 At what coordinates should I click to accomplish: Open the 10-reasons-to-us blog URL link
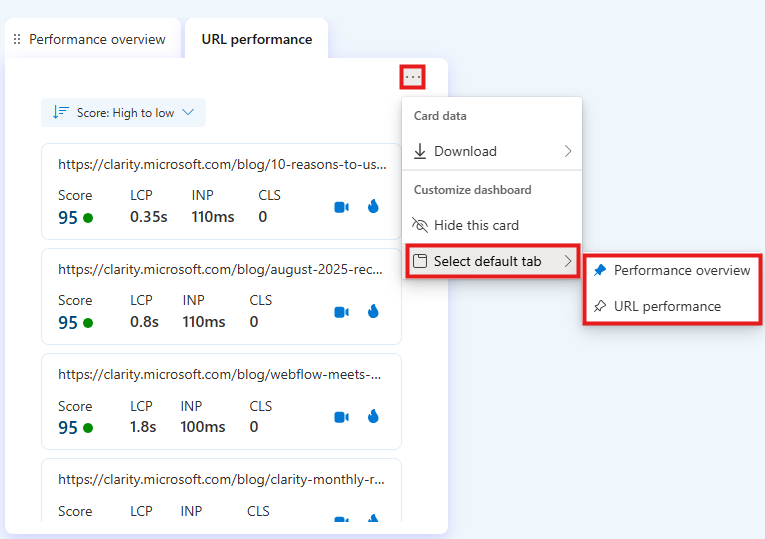222,164
